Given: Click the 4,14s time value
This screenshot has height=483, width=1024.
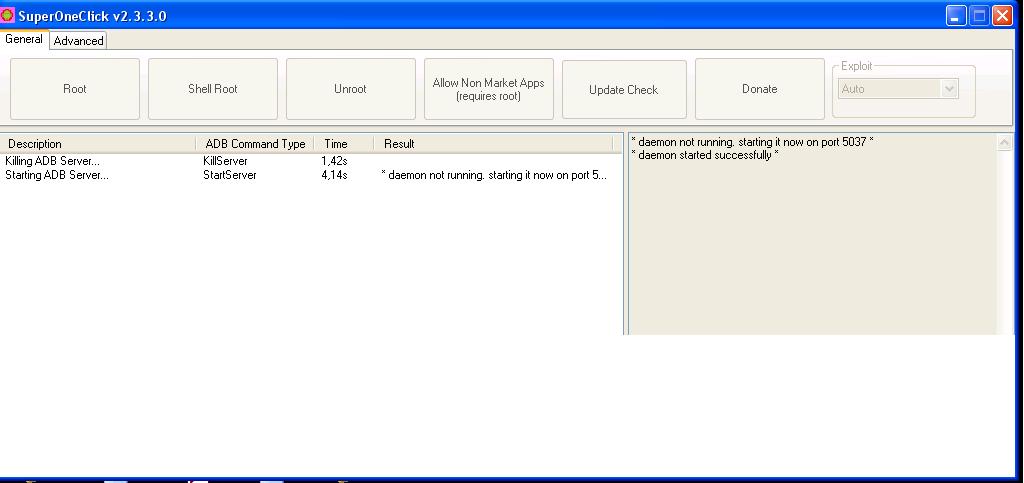Looking at the screenshot, I should [334, 175].
